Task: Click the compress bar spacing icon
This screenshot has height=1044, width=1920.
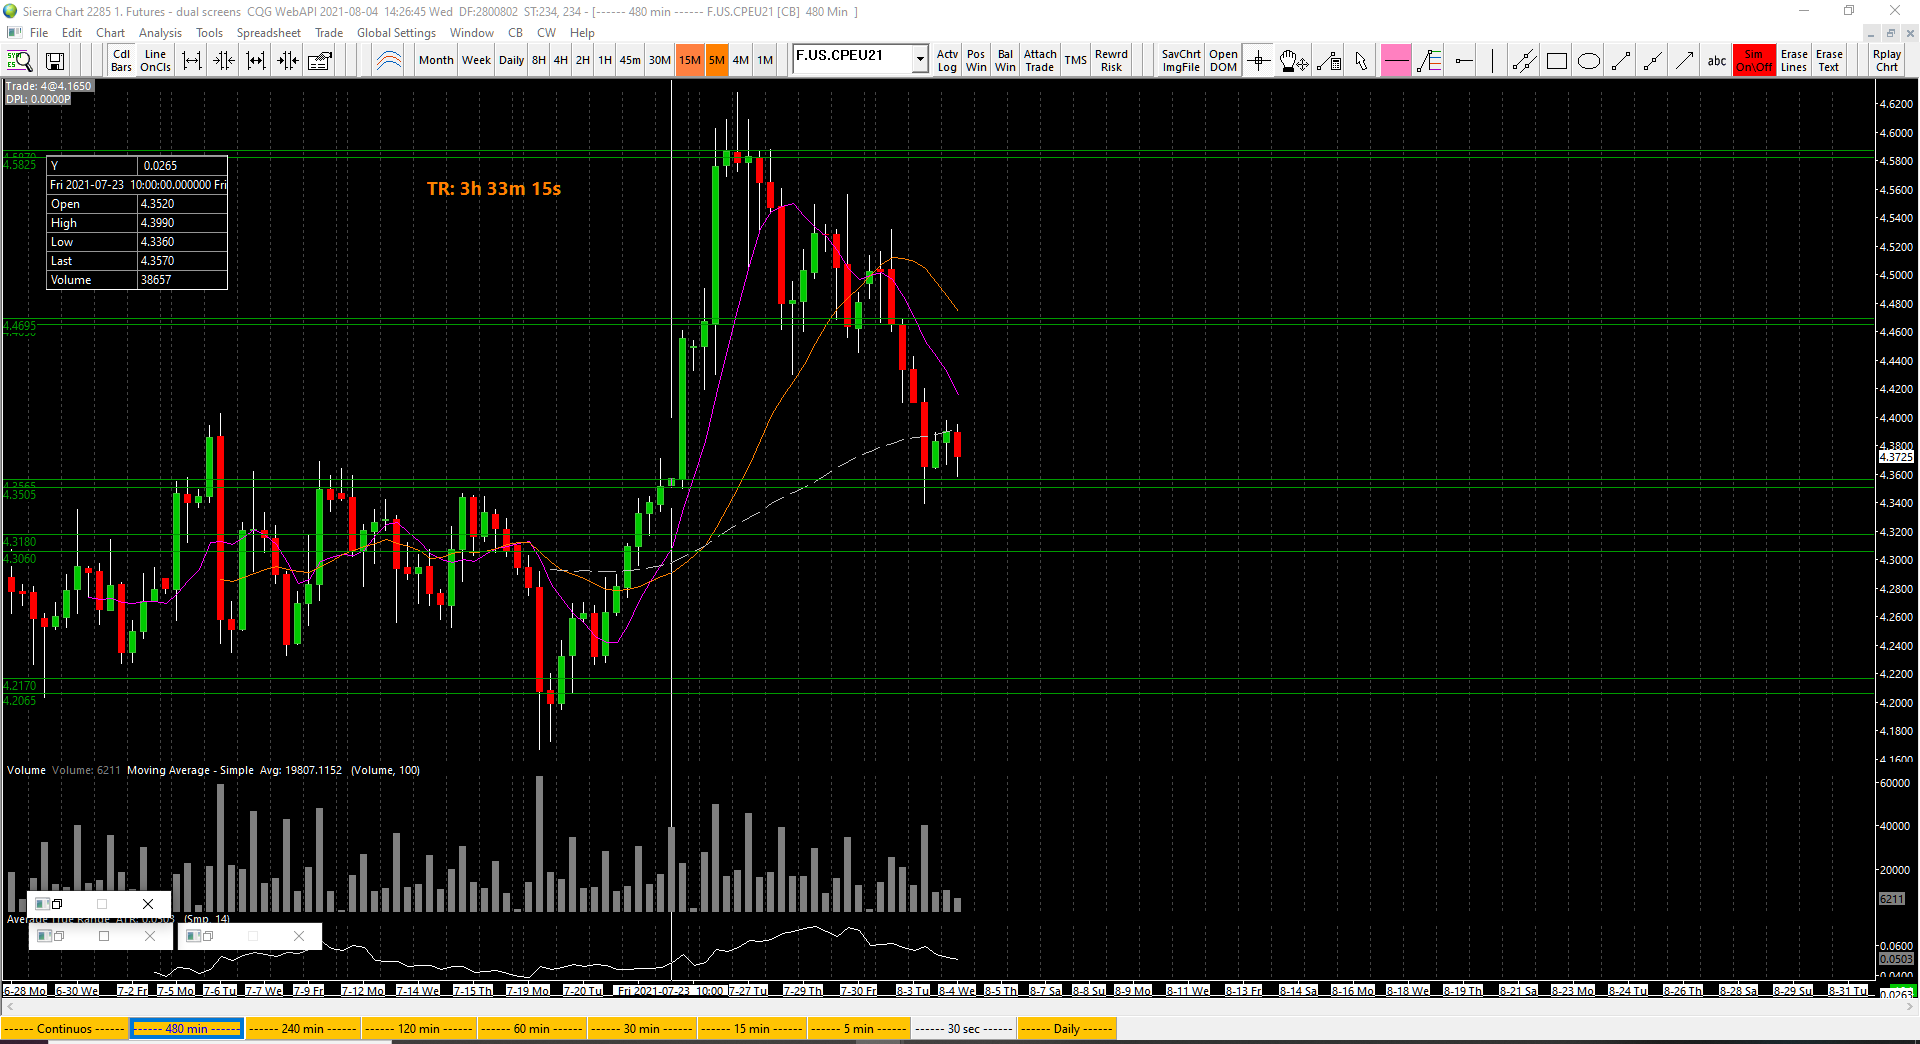Action: coord(223,61)
